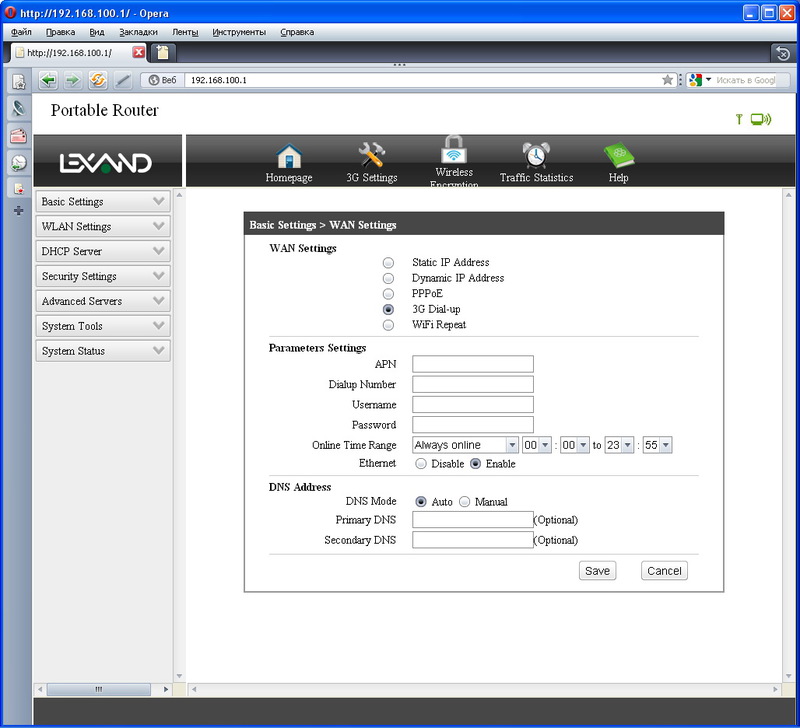Select the 3G Dial-up option

(x=388, y=310)
